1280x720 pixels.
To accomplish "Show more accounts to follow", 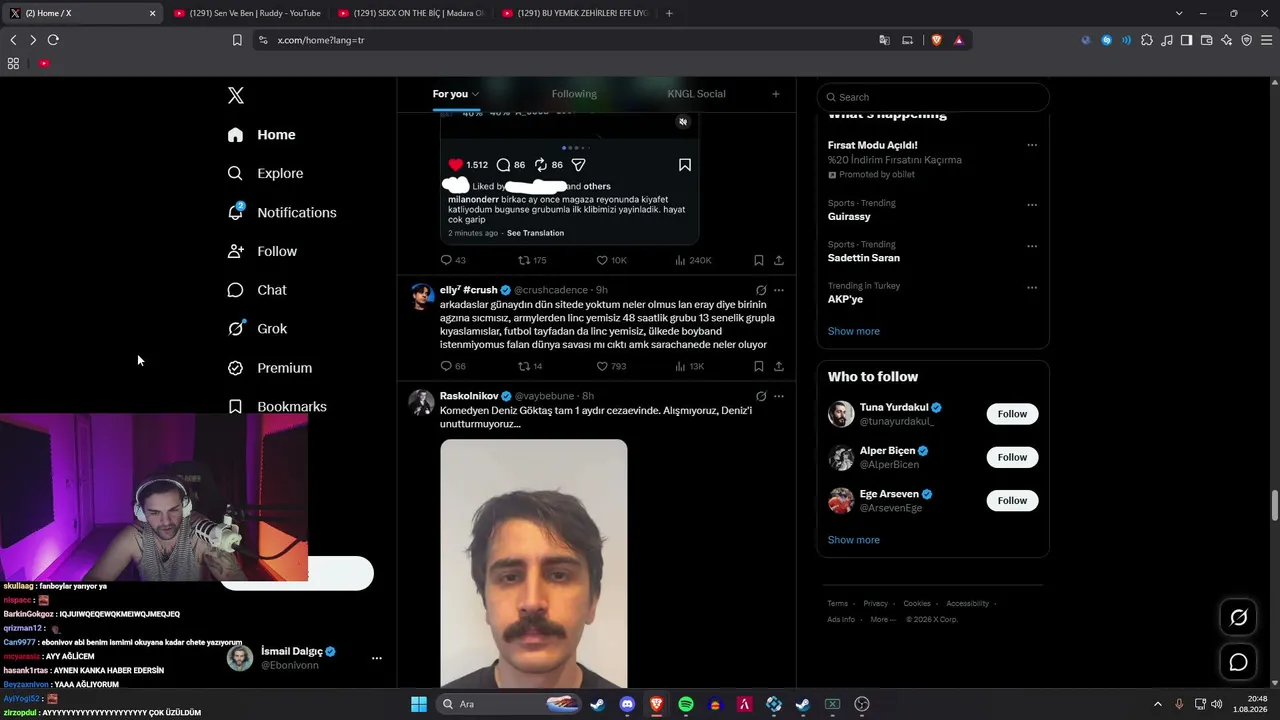I will [x=854, y=540].
